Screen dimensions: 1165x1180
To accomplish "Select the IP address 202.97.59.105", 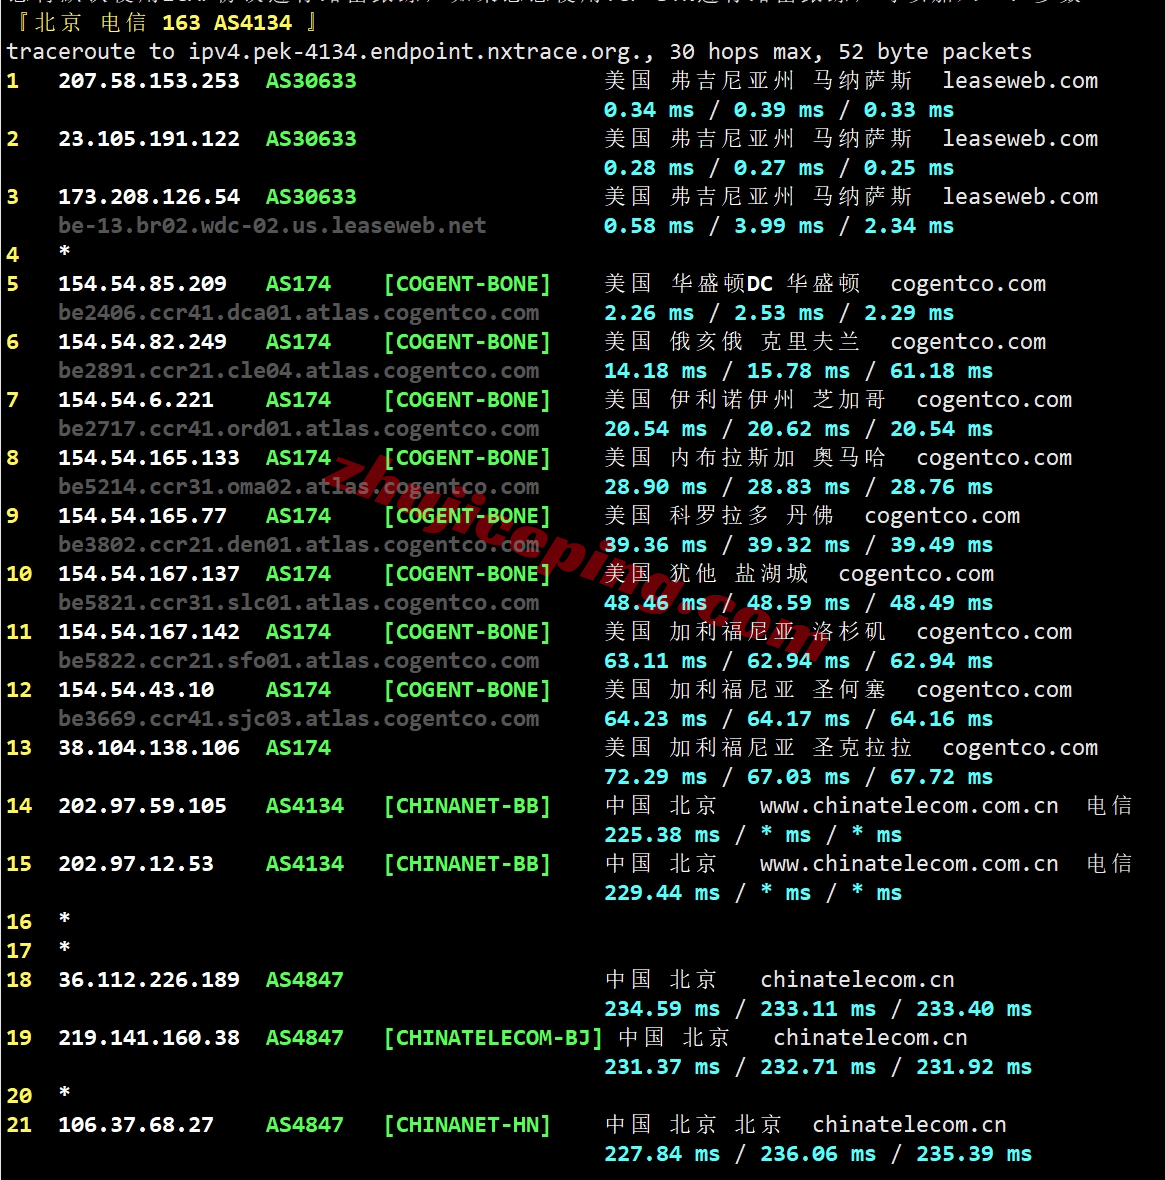I will coord(142,805).
